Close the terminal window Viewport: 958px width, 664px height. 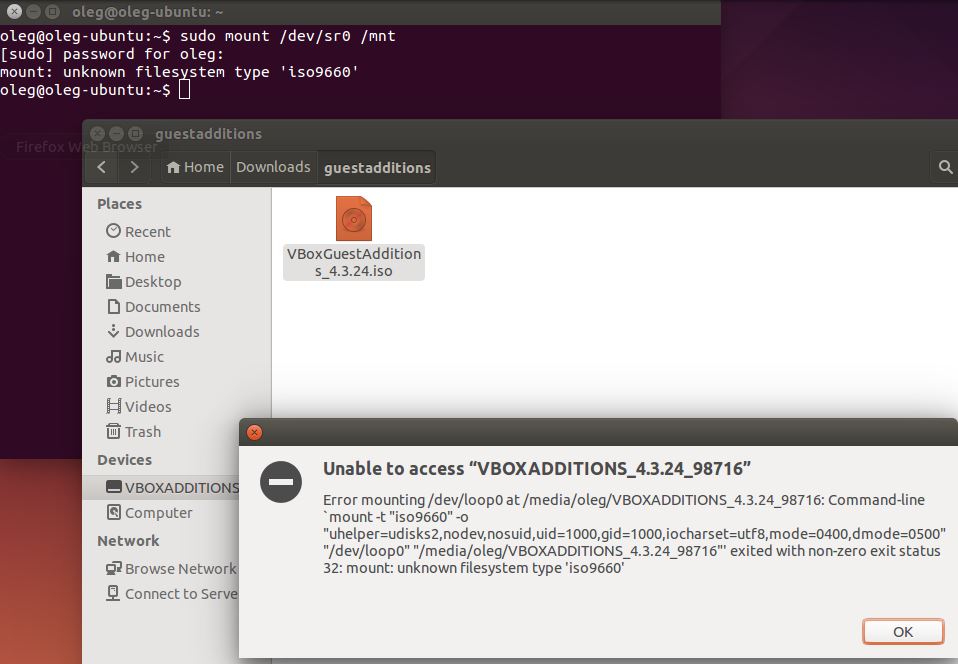click(14, 11)
